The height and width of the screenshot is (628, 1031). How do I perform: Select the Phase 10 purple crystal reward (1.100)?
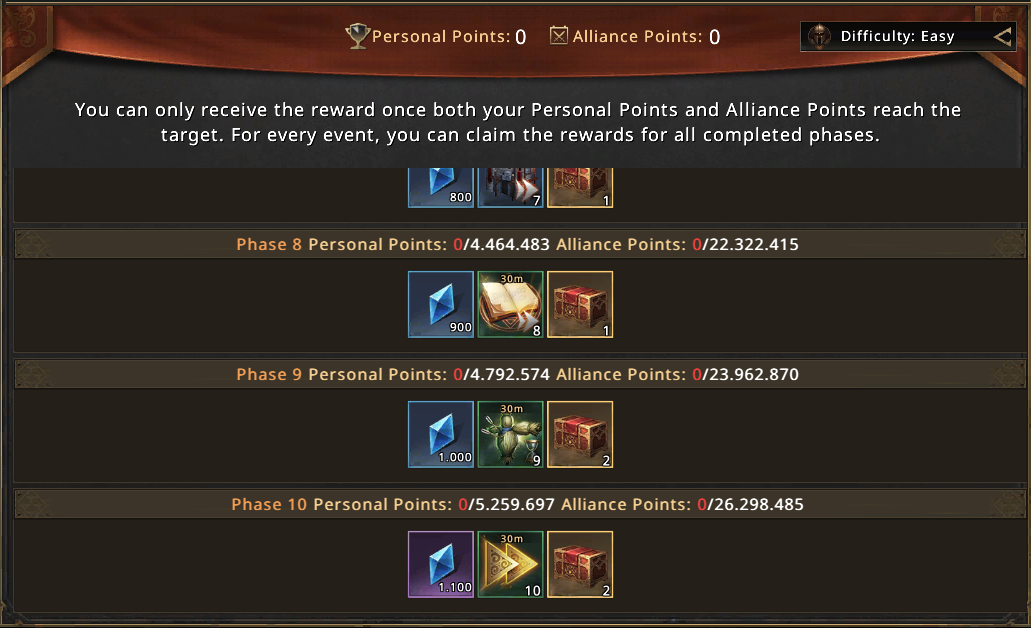click(441, 564)
